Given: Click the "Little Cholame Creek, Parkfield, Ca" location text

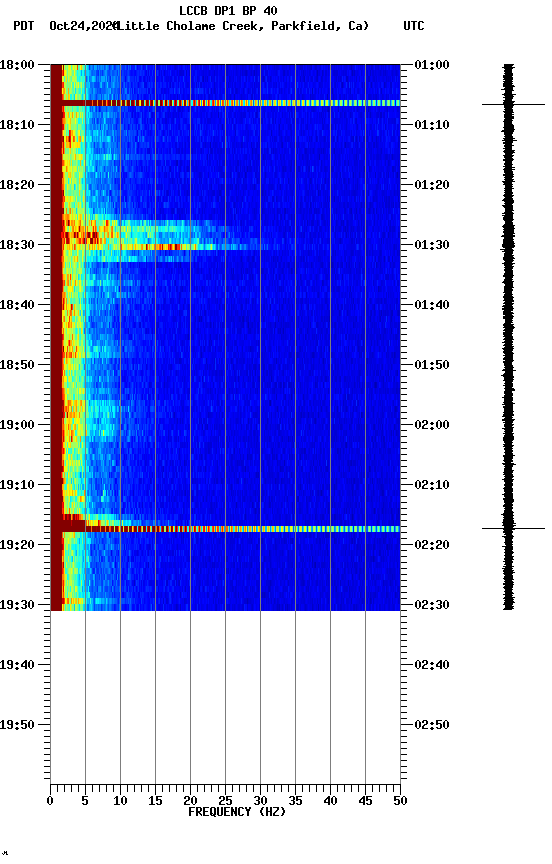Looking at the screenshot, I should pos(241,26).
